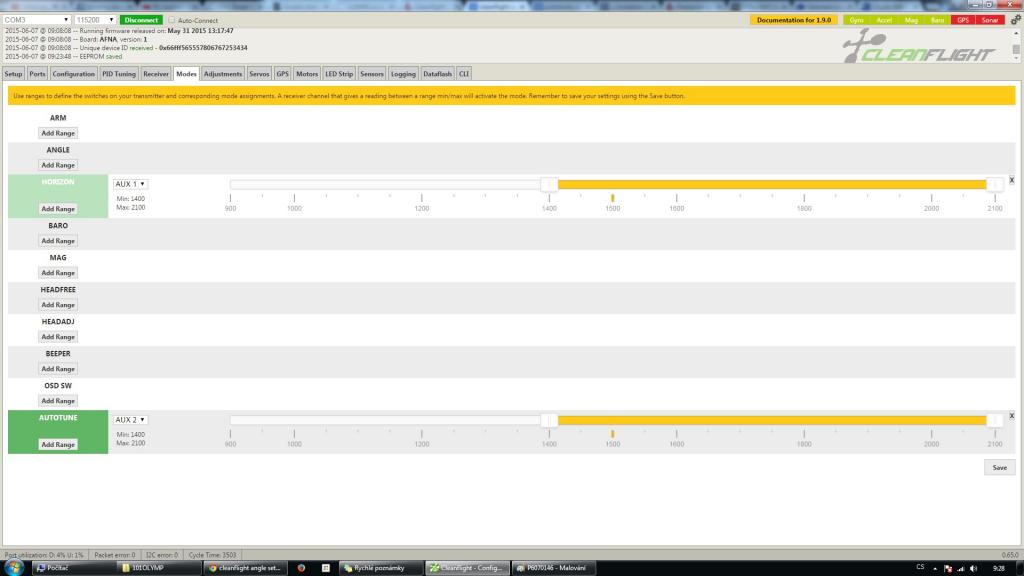Save the mode settings with Save button
This screenshot has width=1024, height=576.
click(x=999, y=467)
